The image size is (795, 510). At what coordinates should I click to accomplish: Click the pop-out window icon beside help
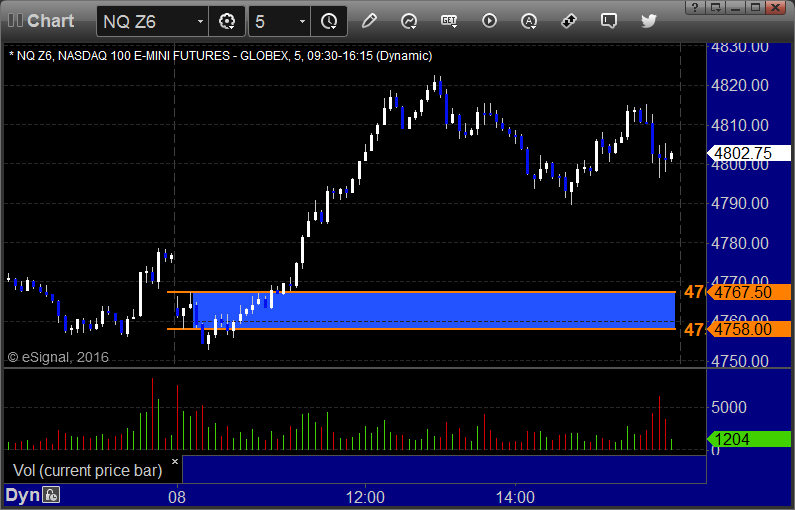[x=716, y=7]
